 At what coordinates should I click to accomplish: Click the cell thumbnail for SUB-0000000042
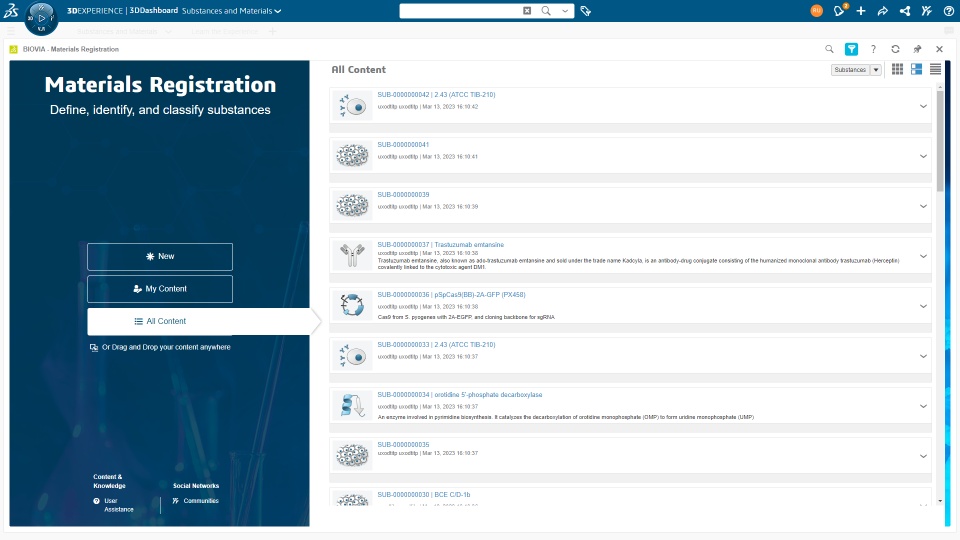352,106
